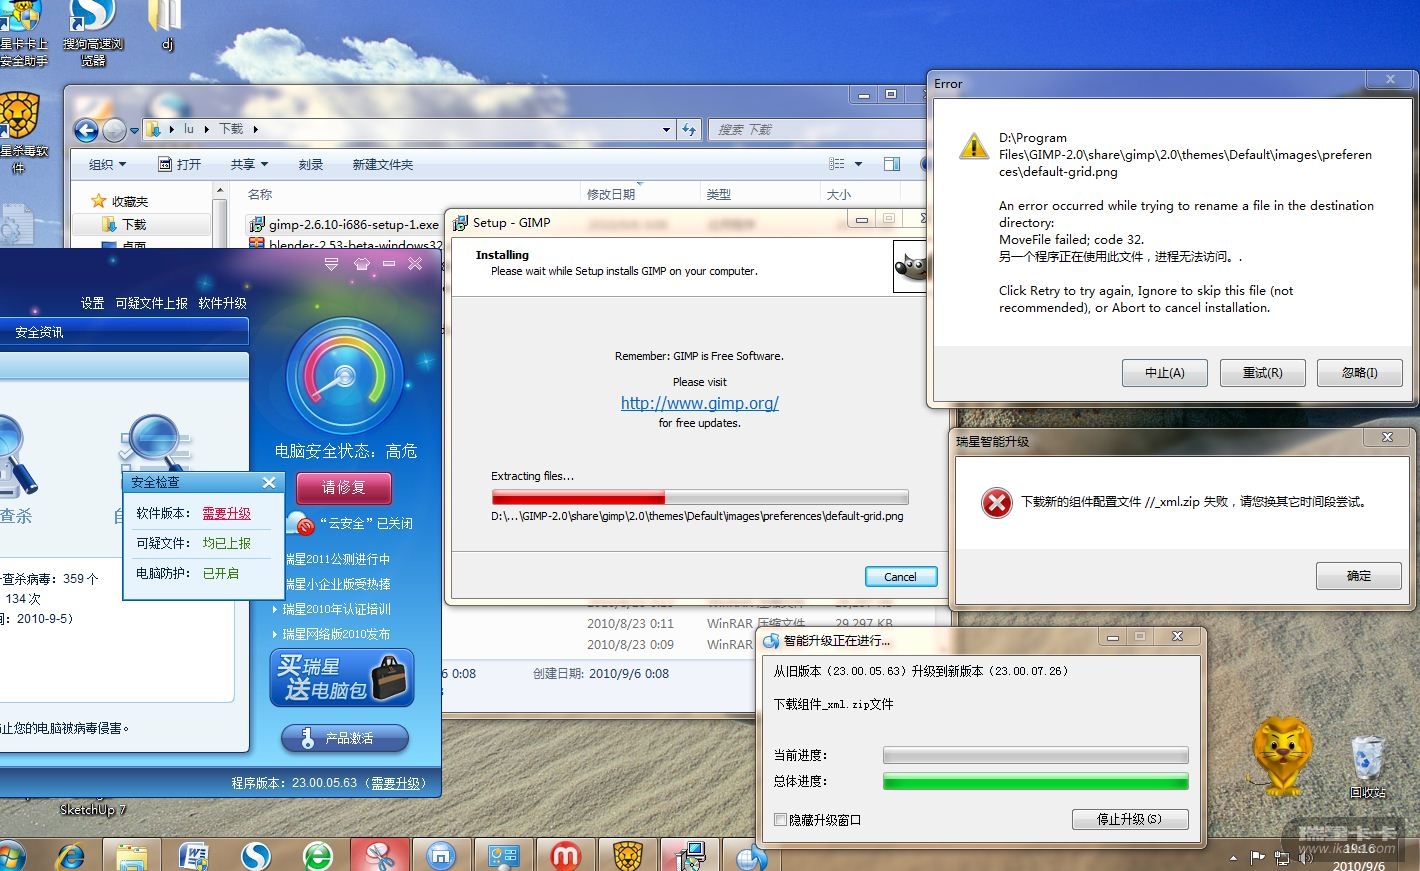Click the 总体进度 green progress bar
Screen dimensions: 1420x871
[x=1036, y=781]
